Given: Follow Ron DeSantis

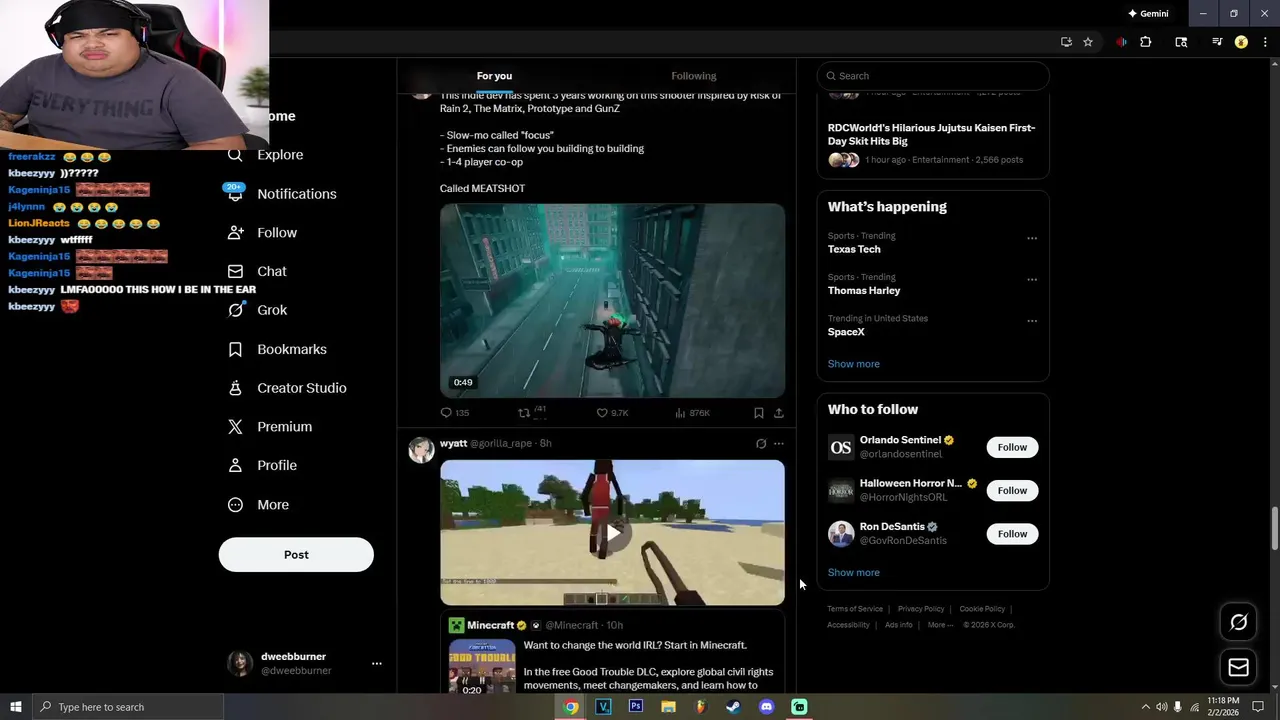Looking at the screenshot, I should pyautogui.click(x=1012, y=534).
